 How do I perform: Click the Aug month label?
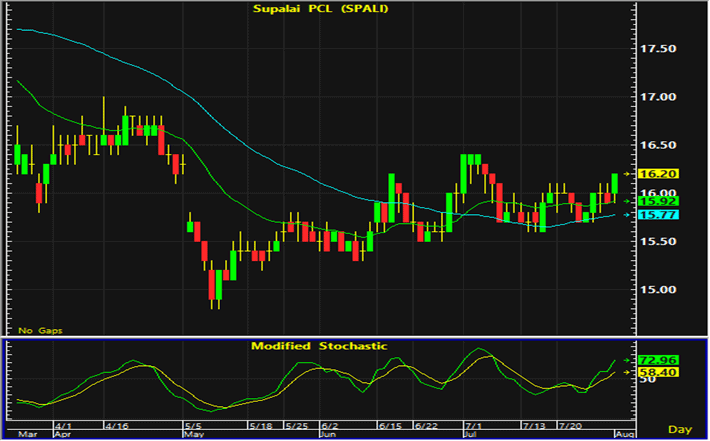[625, 435]
